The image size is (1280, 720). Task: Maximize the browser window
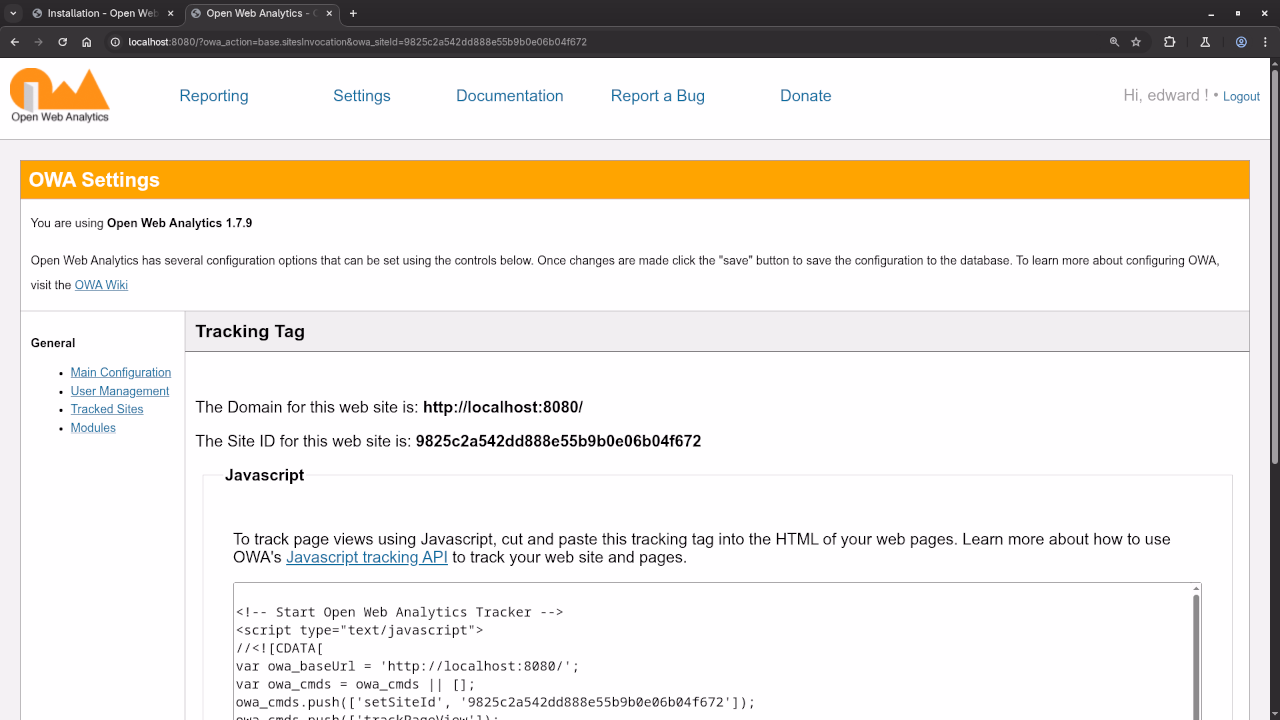pyautogui.click(x=1238, y=13)
